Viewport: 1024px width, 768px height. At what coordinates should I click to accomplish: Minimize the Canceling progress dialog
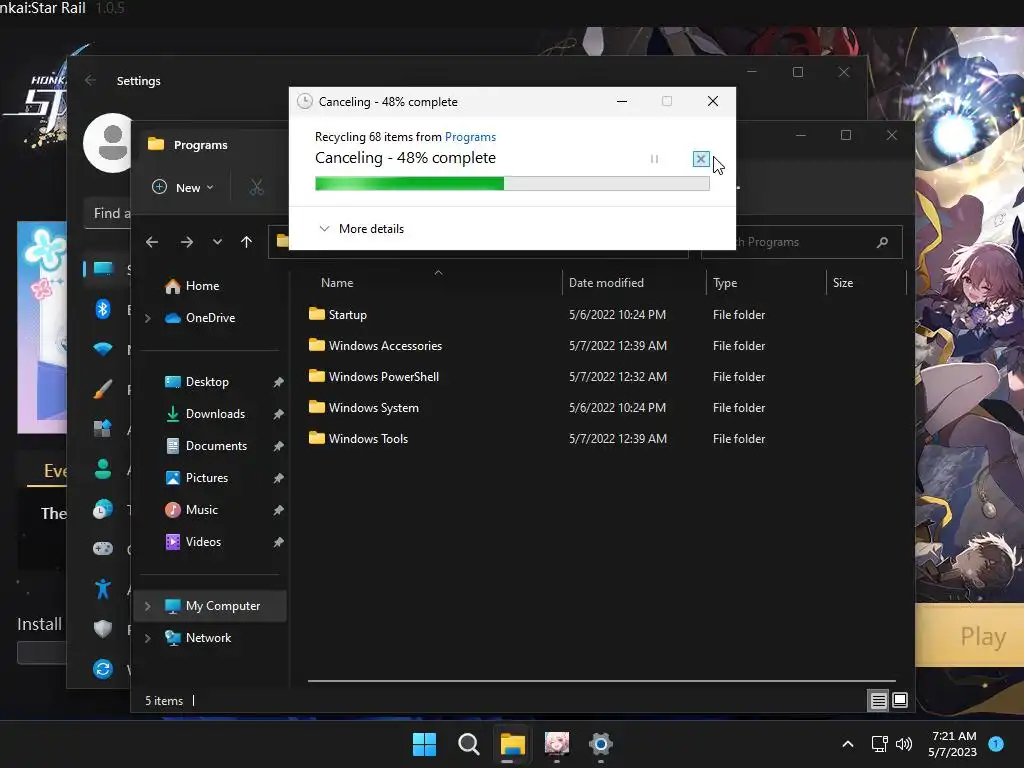(x=622, y=101)
